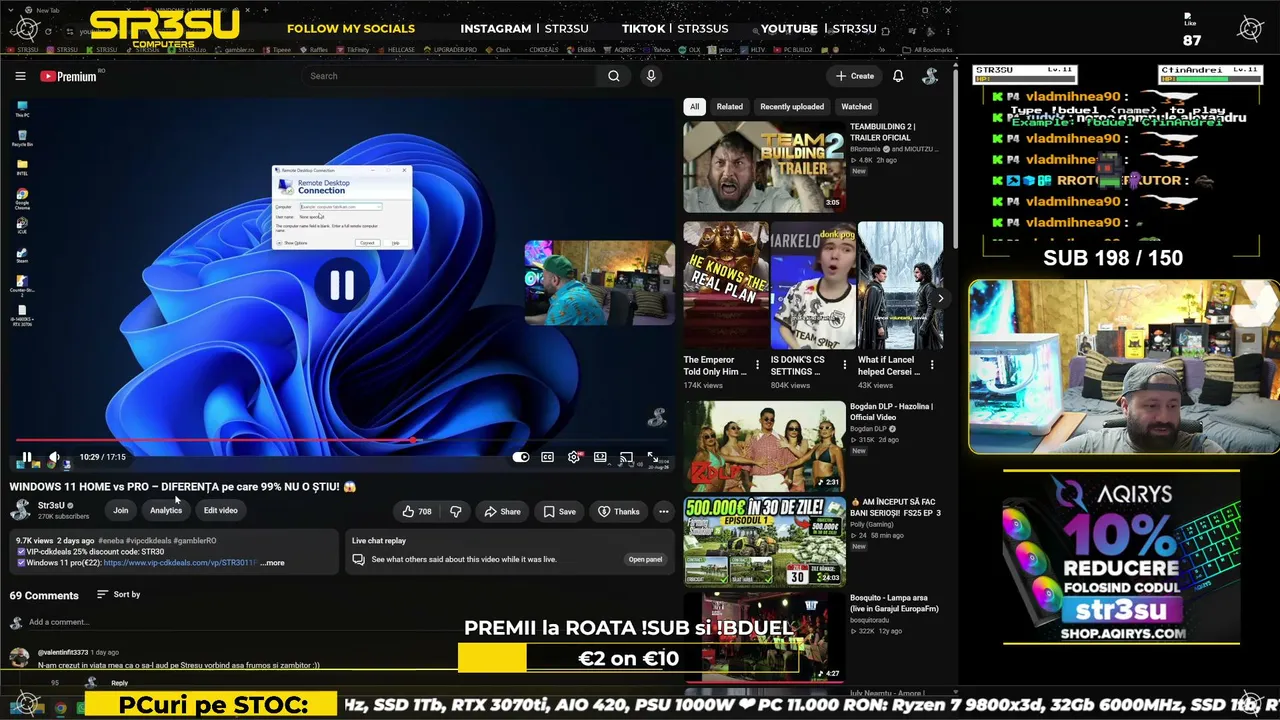1280x720 pixels.
Task: Open the live chat replay panel
Action: coord(645,559)
